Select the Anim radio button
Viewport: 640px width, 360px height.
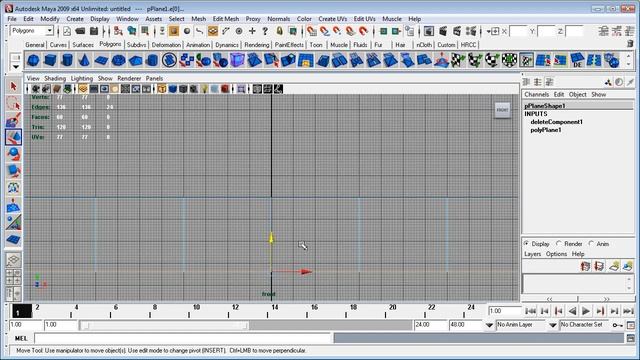[591, 243]
